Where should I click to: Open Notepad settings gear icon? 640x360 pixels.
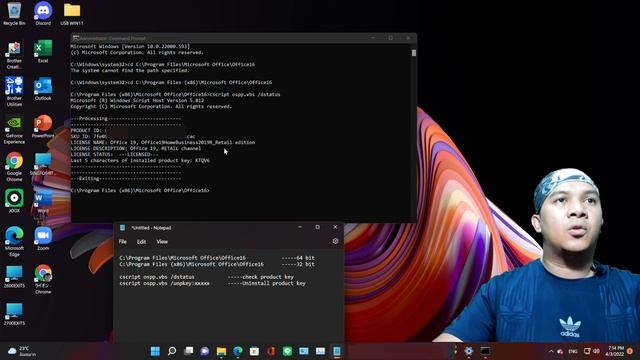pos(336,241)
